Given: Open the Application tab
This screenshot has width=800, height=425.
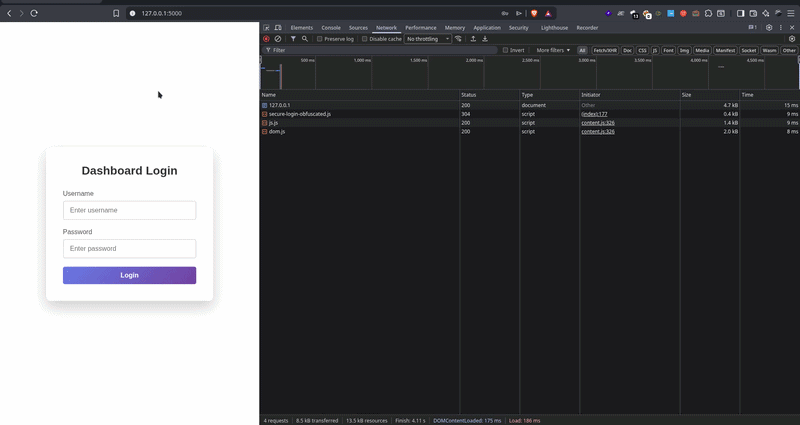Looking at the screenshot, I should (x=487, y=28).
